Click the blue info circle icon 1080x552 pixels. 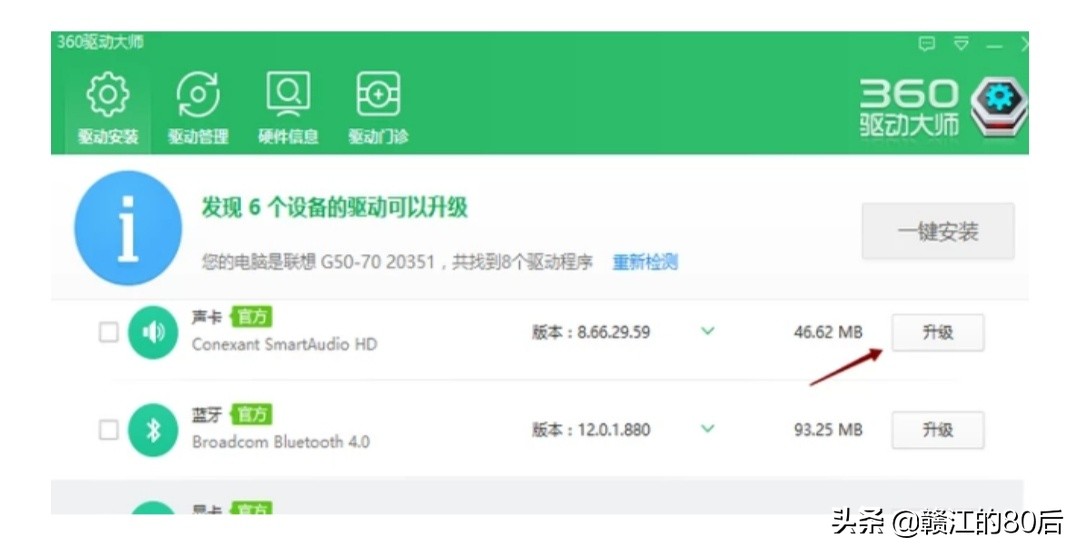(128, 228)
